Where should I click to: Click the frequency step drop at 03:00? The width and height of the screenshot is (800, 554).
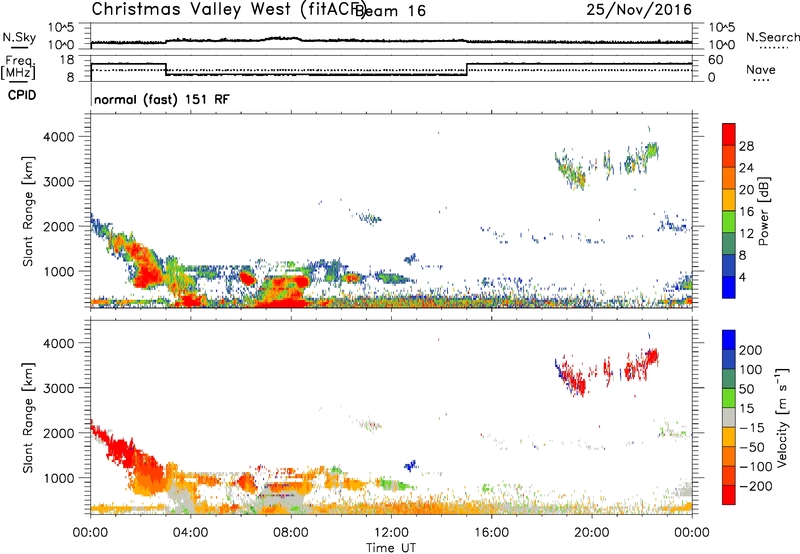(166, 69)
